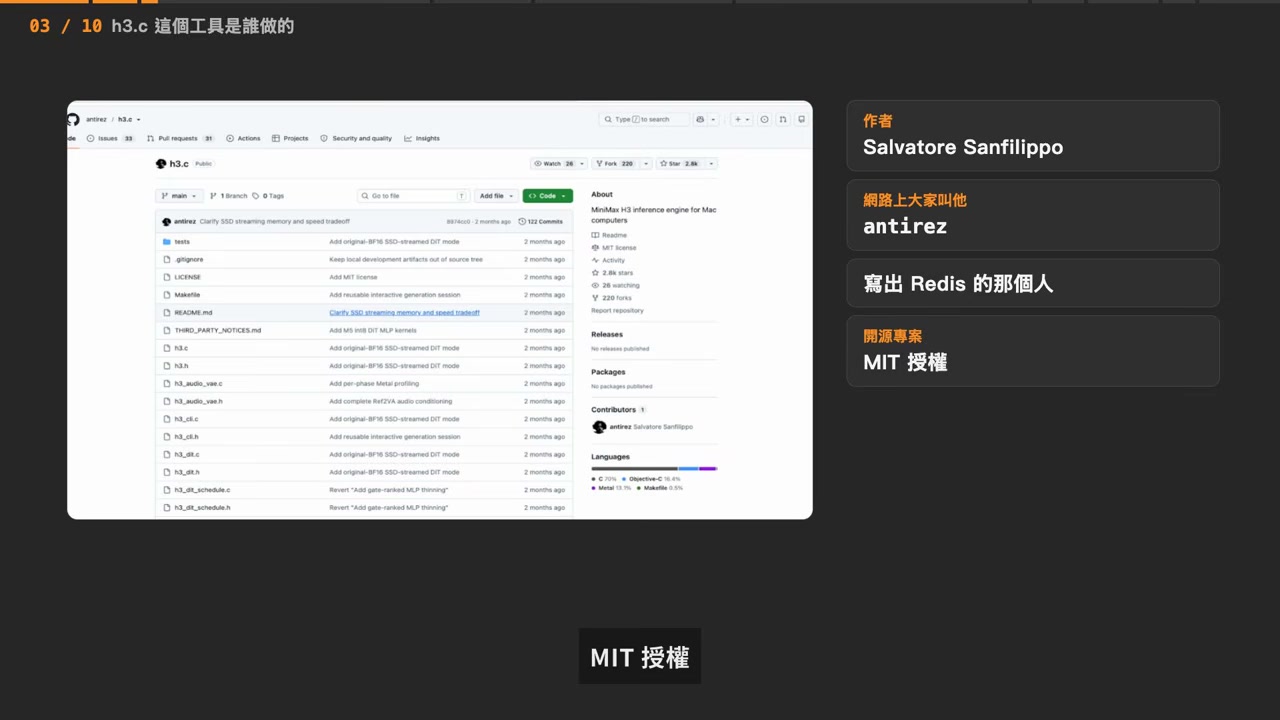This screenshot has width=1280, height=720.
Task: Expand the main branch selector
Action: coord(179,196)
